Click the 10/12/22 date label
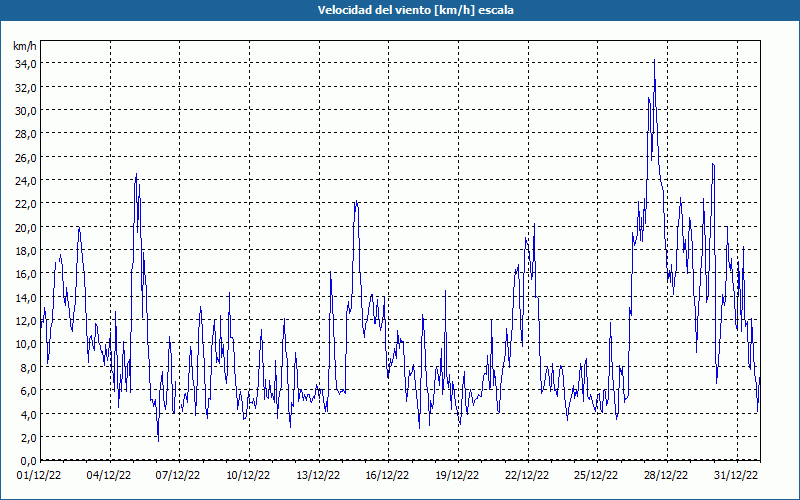800x500 pixels. click(248, 476)
